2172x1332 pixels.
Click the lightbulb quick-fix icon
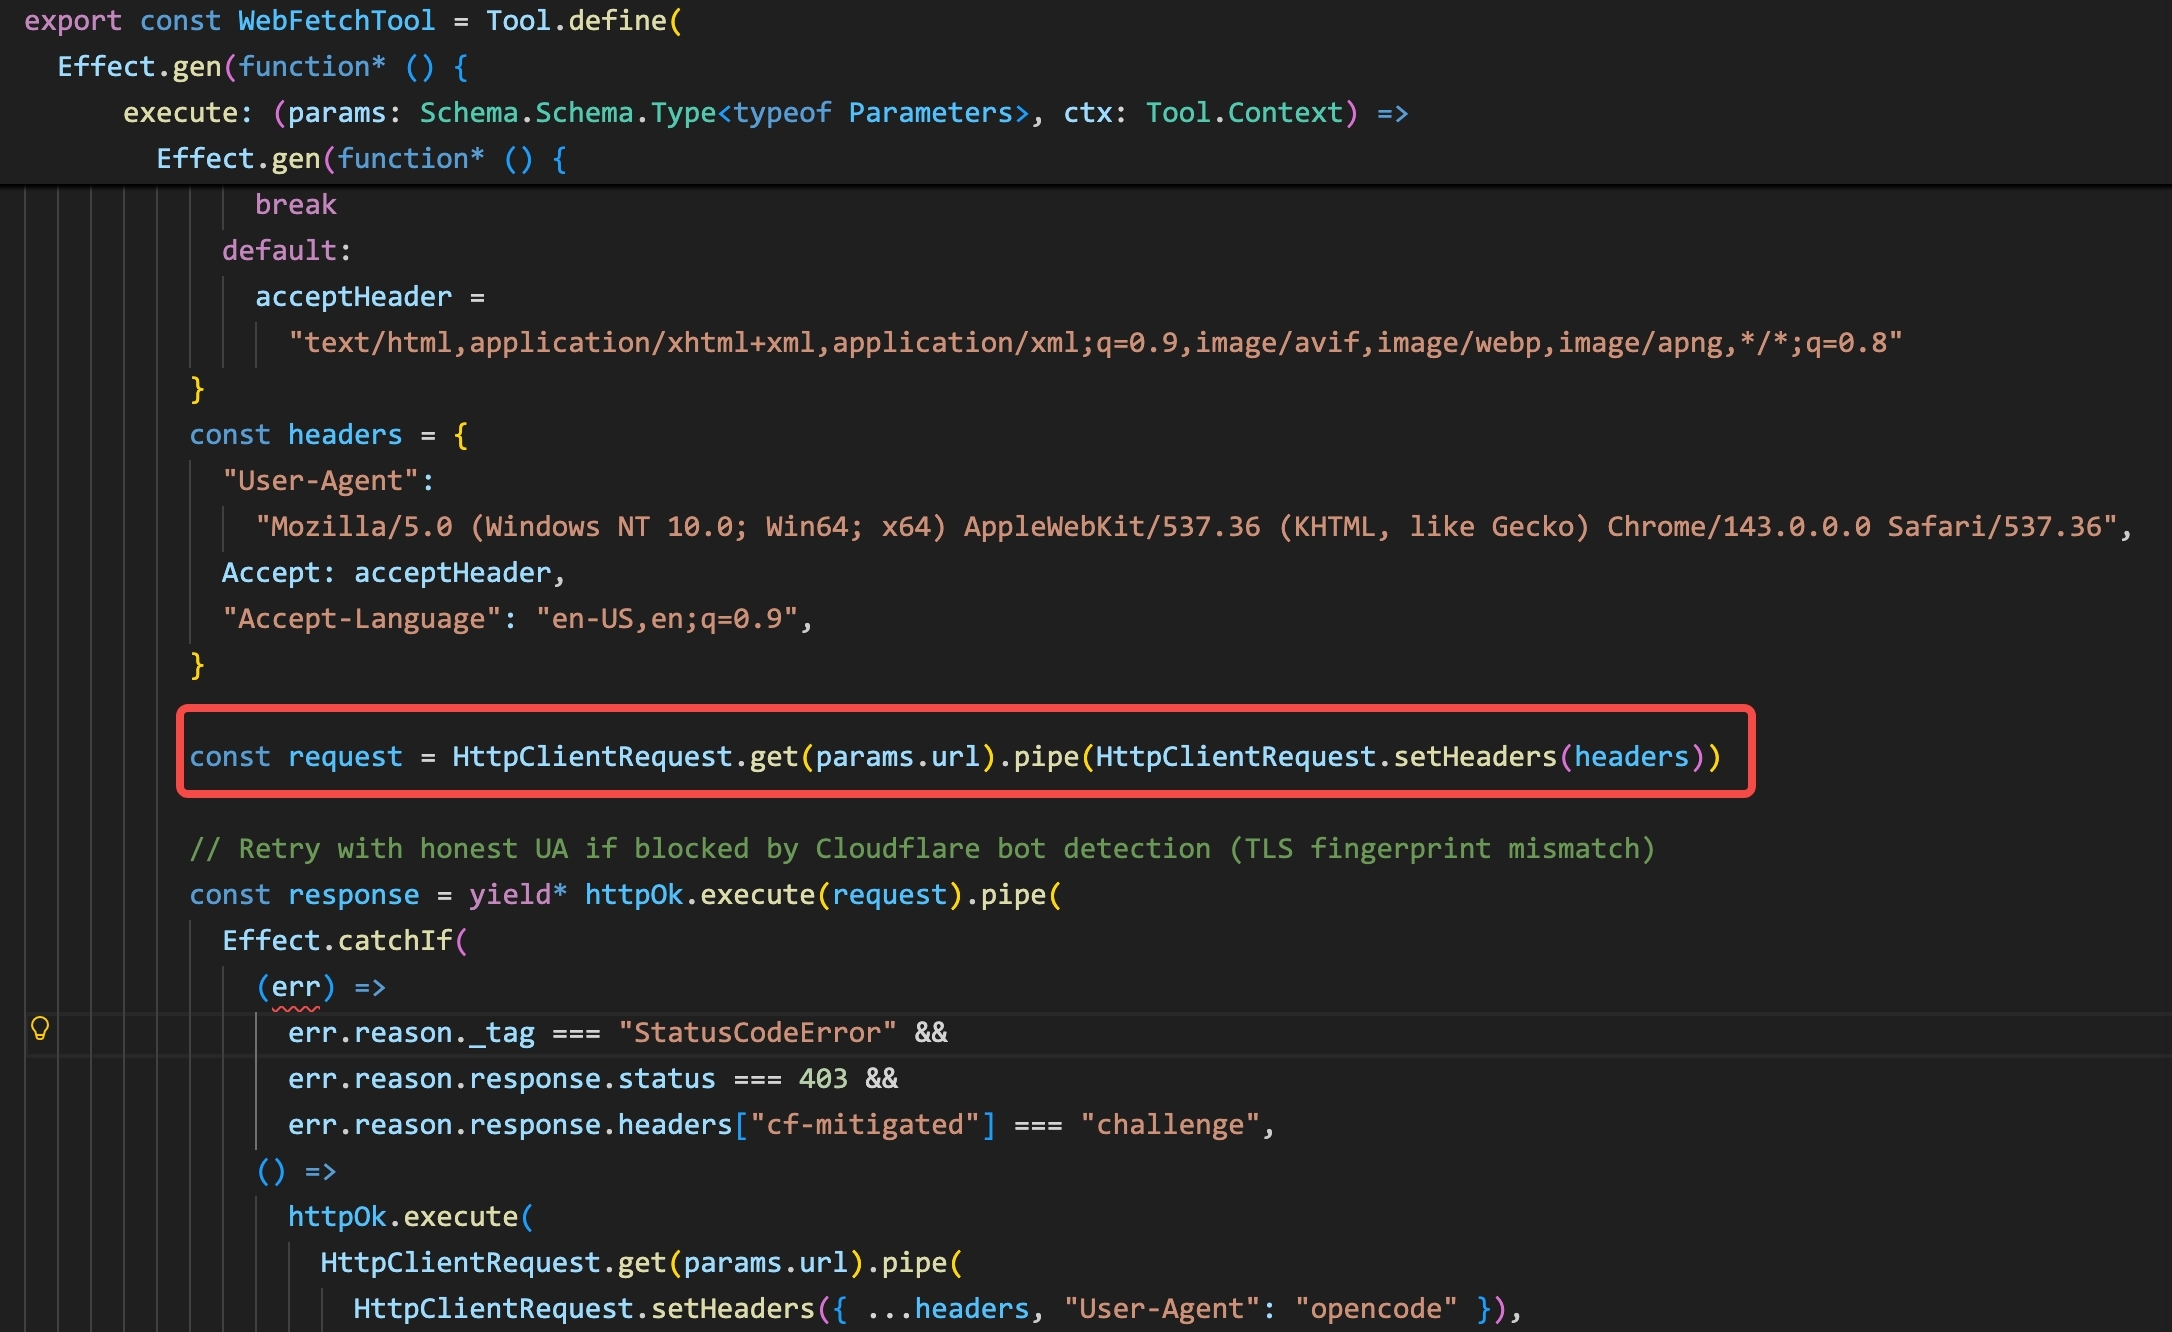click(x=40, y=1028)
